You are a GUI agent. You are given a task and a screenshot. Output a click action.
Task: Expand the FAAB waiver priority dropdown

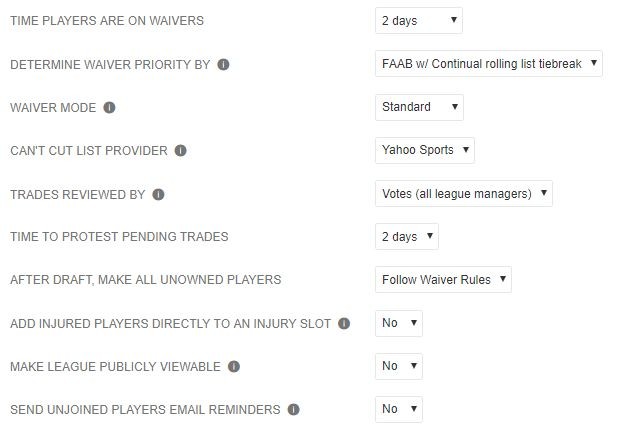point(488,64)
